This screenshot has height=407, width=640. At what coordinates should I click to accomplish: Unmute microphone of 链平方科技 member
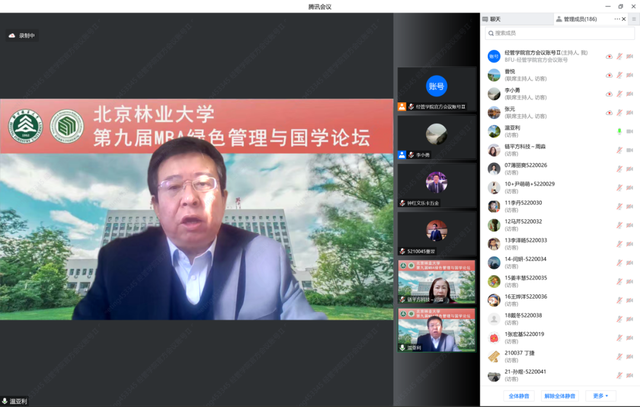point(619,150)
